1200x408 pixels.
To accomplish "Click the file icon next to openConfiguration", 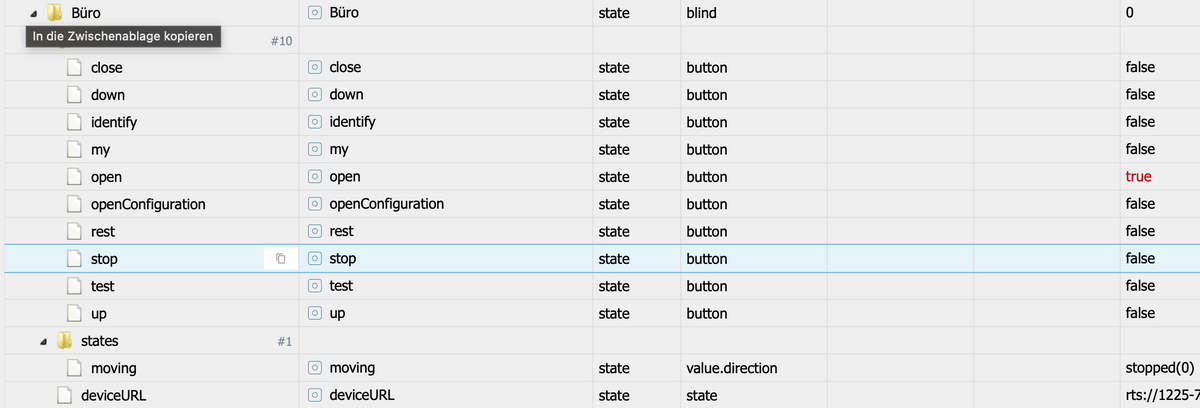I will pyautogui.click(x=74, y=204).
